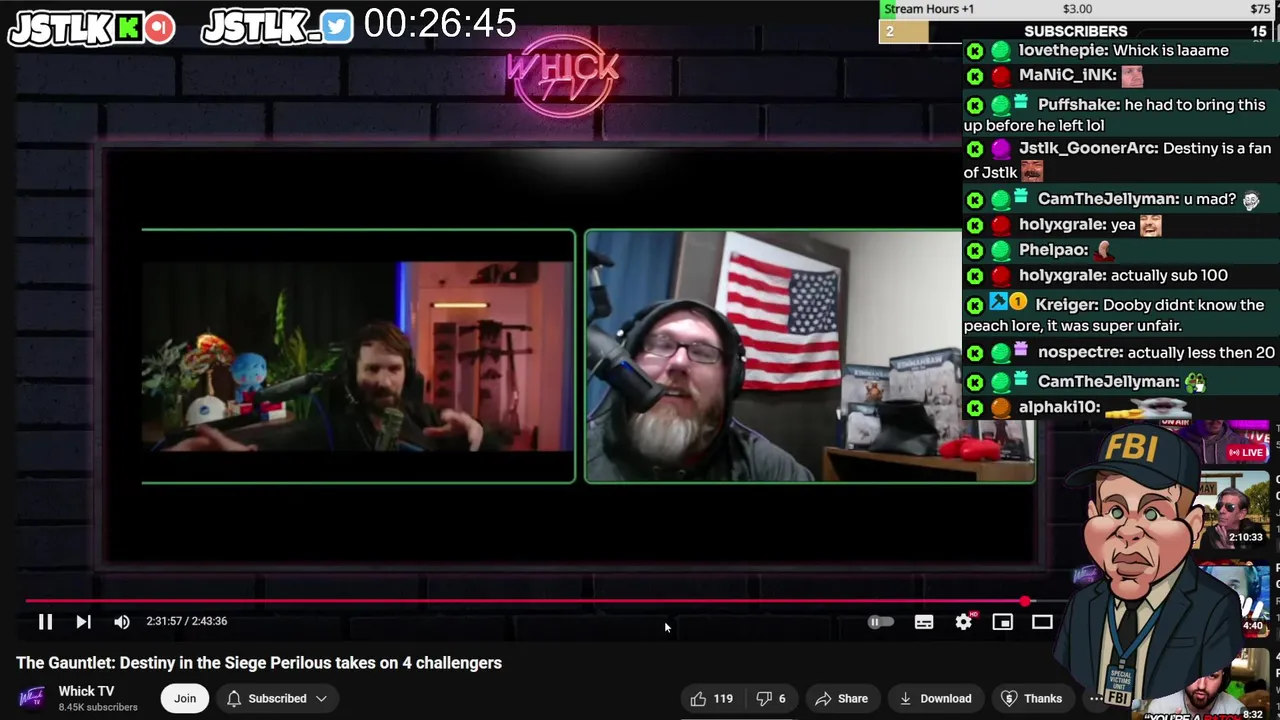Viewport: 1280px width, 720px height.
Task: Open the Whick TV channel name link
Action: click(x=86, y=691)
